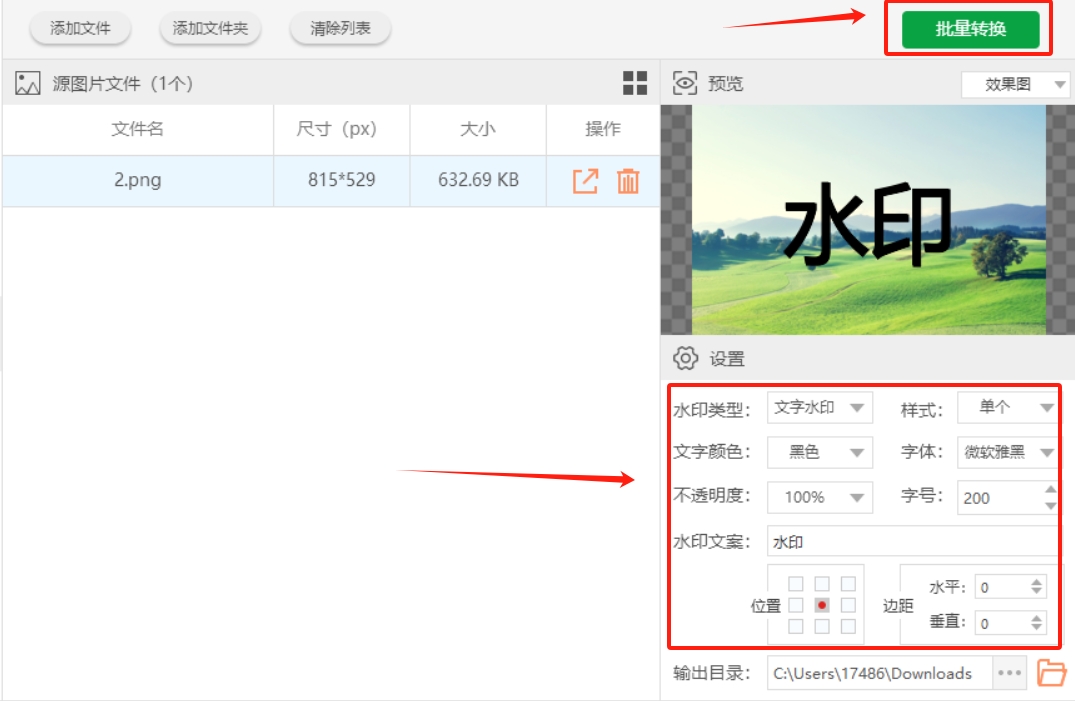This screenshot has height=701, width=1075.
Task: Start 批量转换 batch conversion
Action: 970,29
